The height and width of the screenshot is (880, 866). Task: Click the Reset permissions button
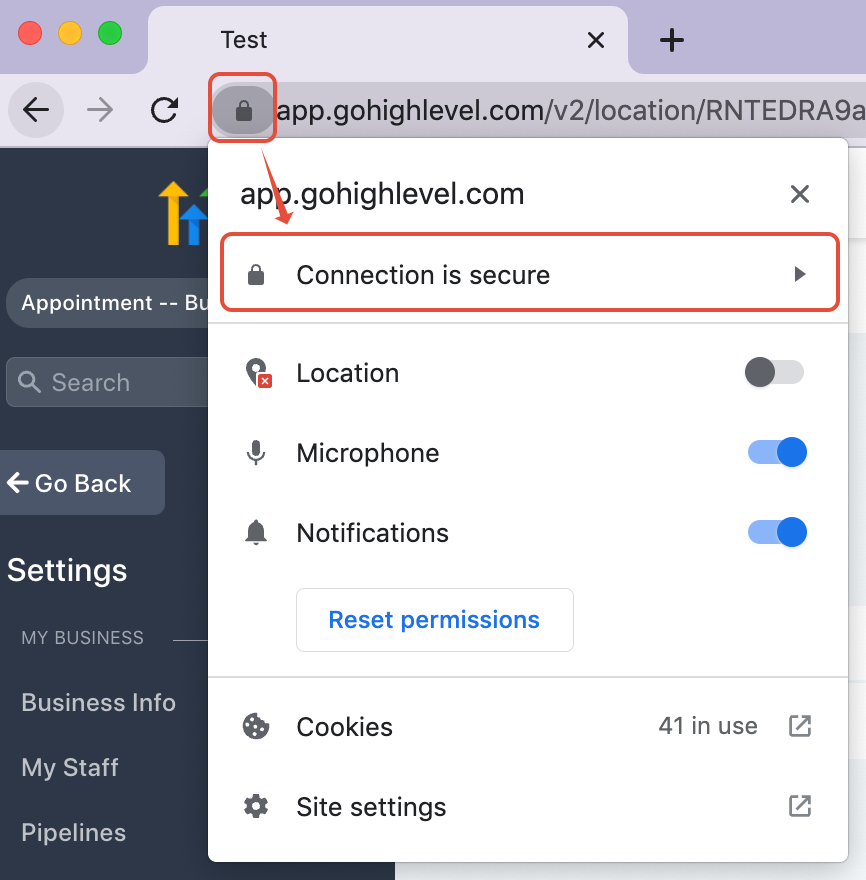pyautogui.click(x=434, y=620)
